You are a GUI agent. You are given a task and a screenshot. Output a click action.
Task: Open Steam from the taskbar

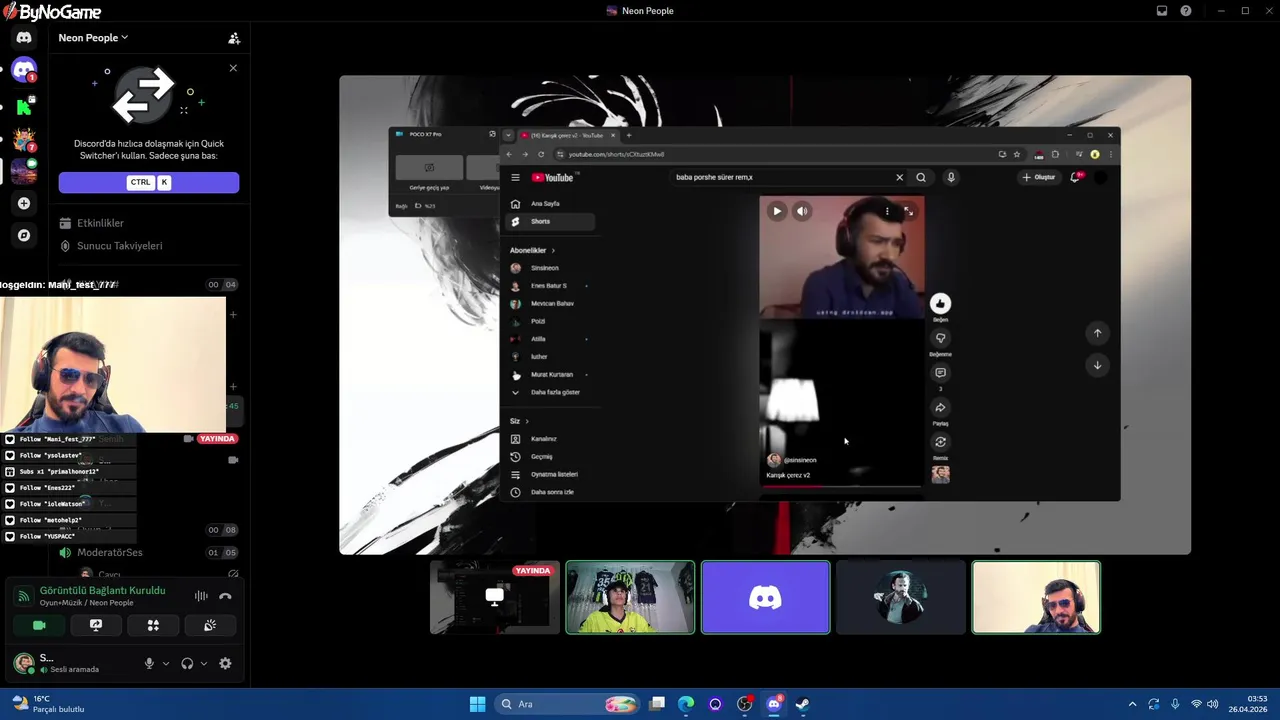(x=802, y=704)
